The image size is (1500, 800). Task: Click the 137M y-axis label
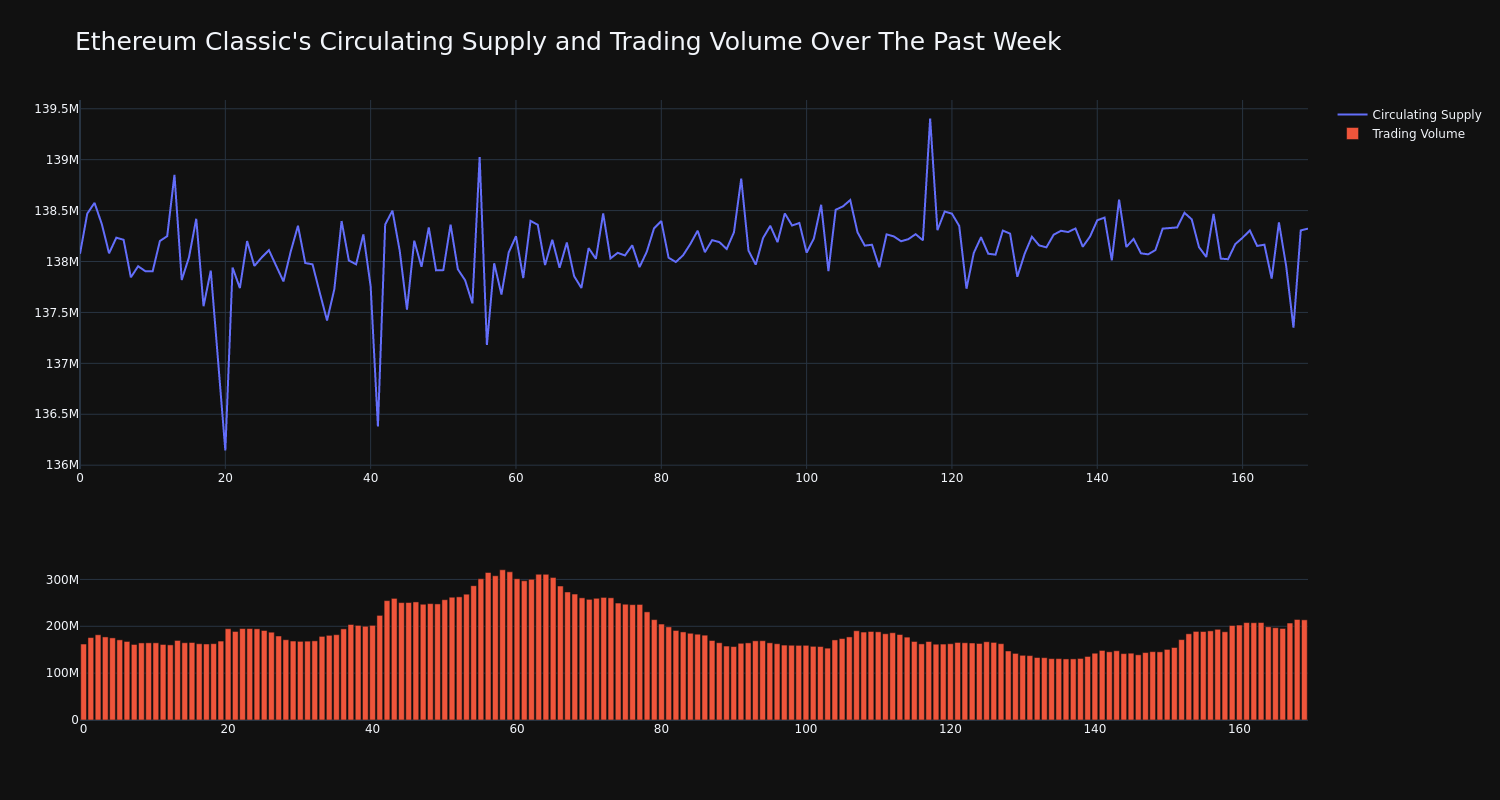pyautogui.click(x=62, y=363)
